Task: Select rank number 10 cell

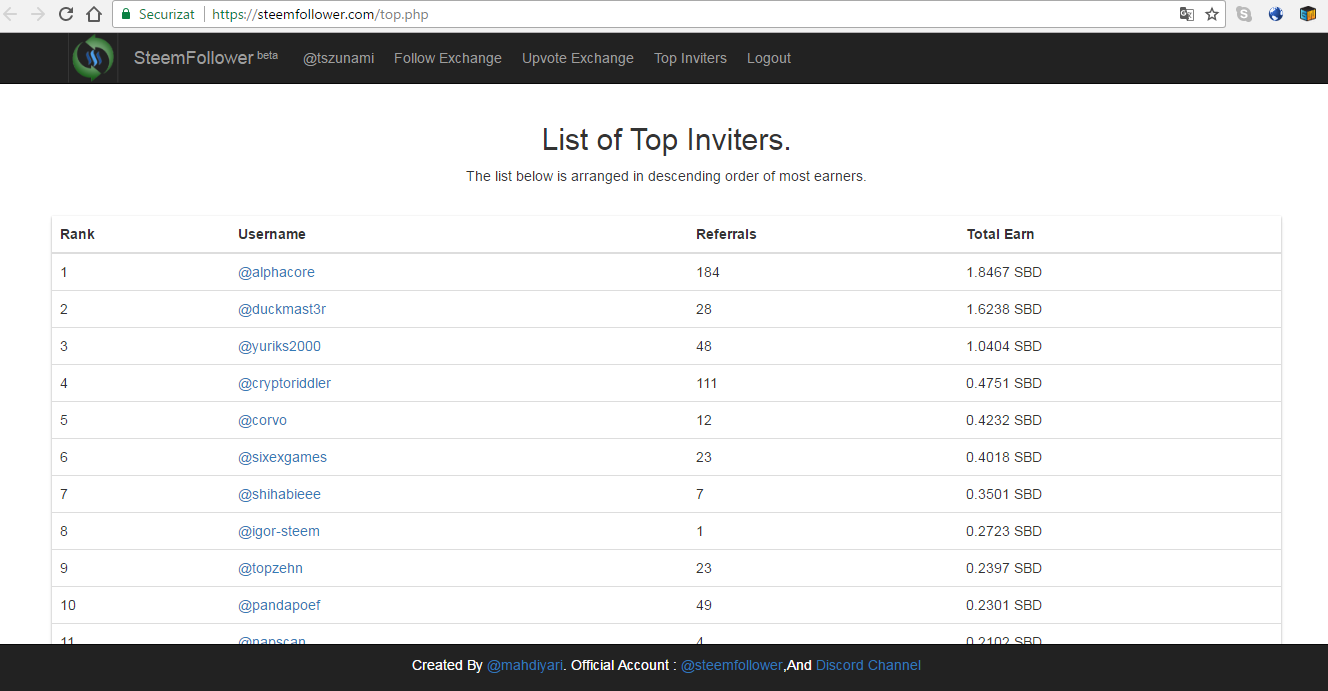Action: point(68,605)
